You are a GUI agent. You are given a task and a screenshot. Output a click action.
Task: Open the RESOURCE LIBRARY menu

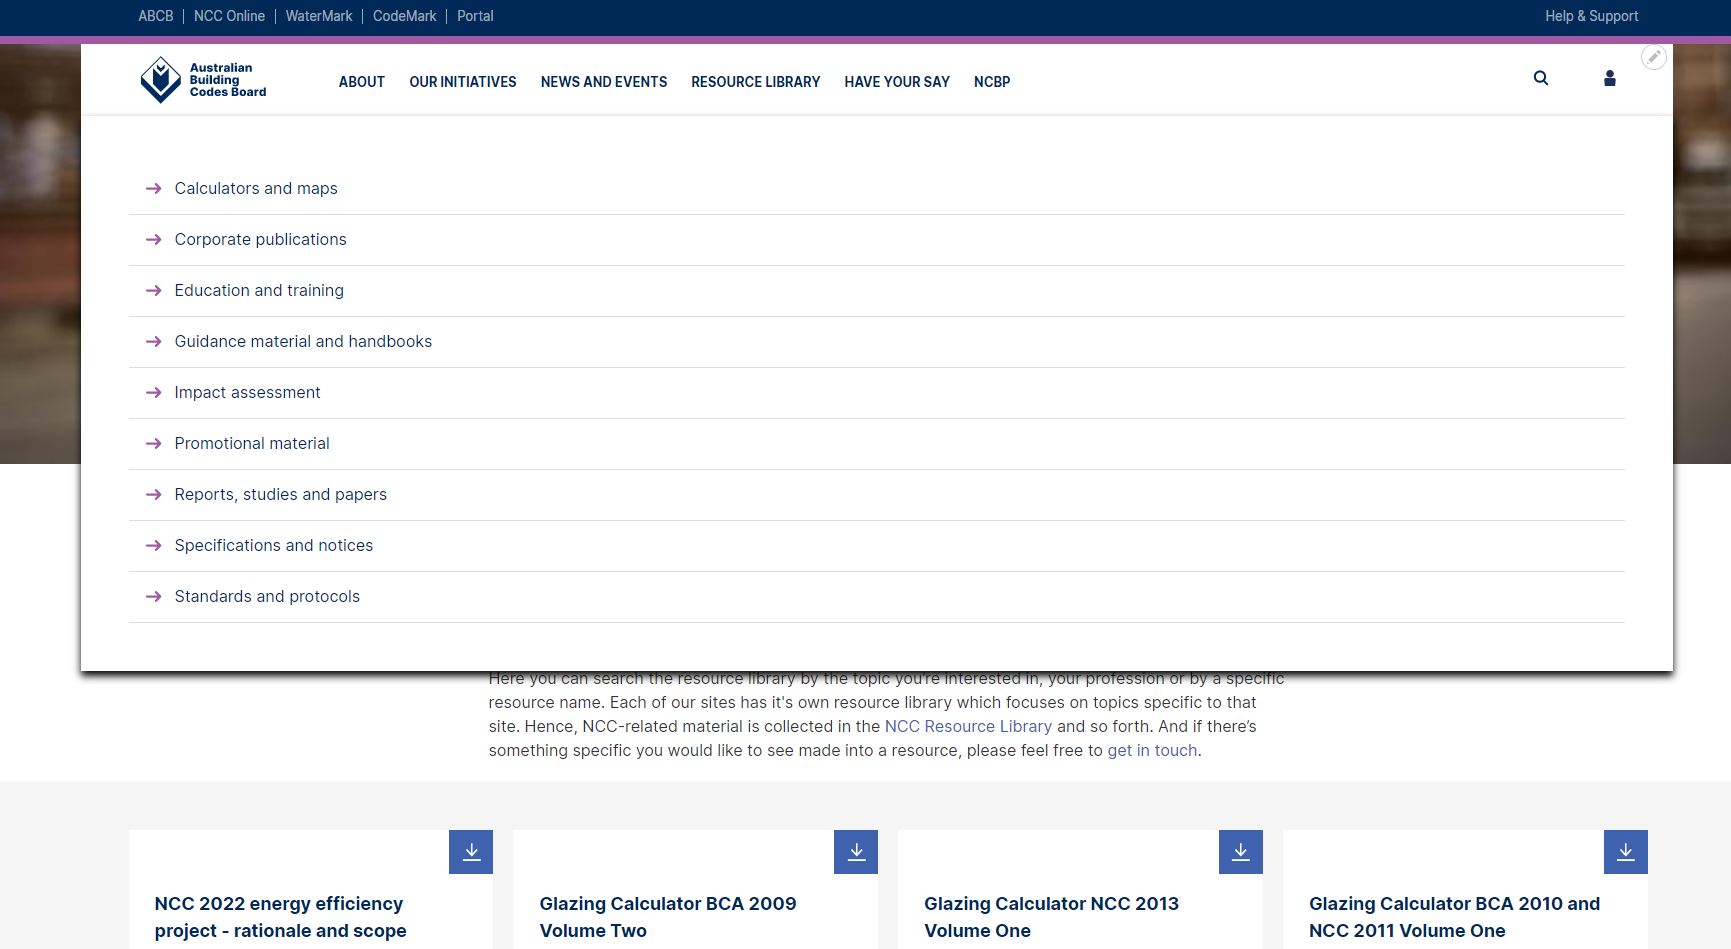pyautogui.click(x=755, y=82)
